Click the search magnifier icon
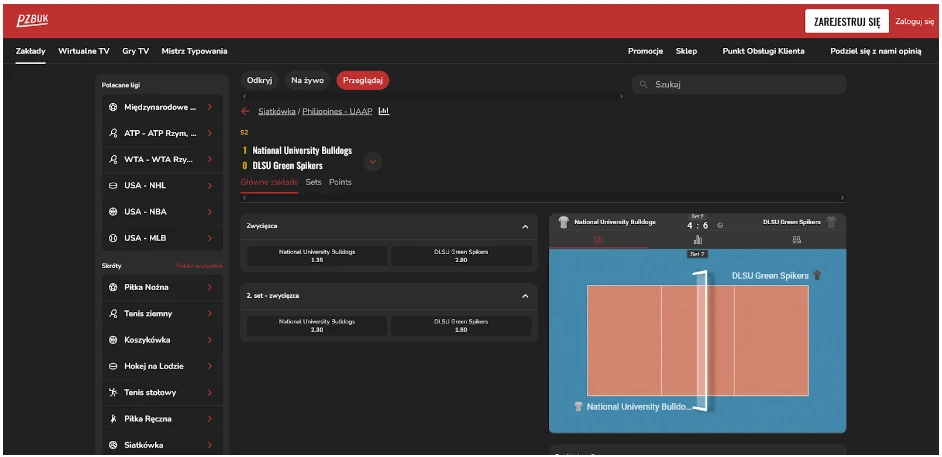The image size is (942, 457). click(643, 85)
